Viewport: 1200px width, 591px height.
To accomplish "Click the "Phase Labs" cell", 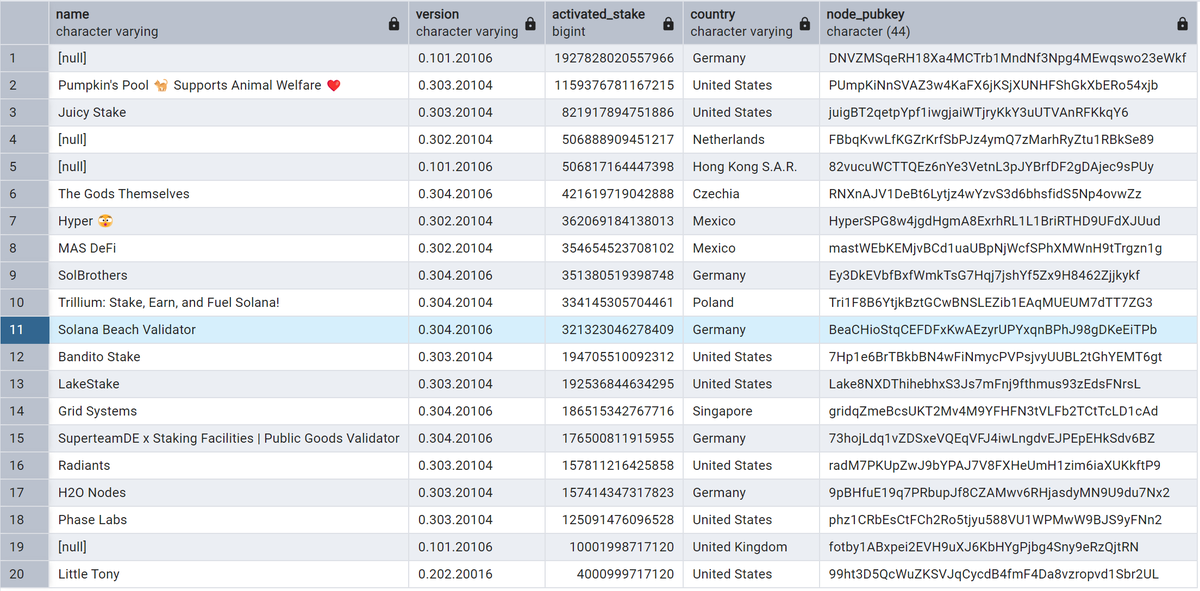I will pyautogui.click(x=228, y=520).
